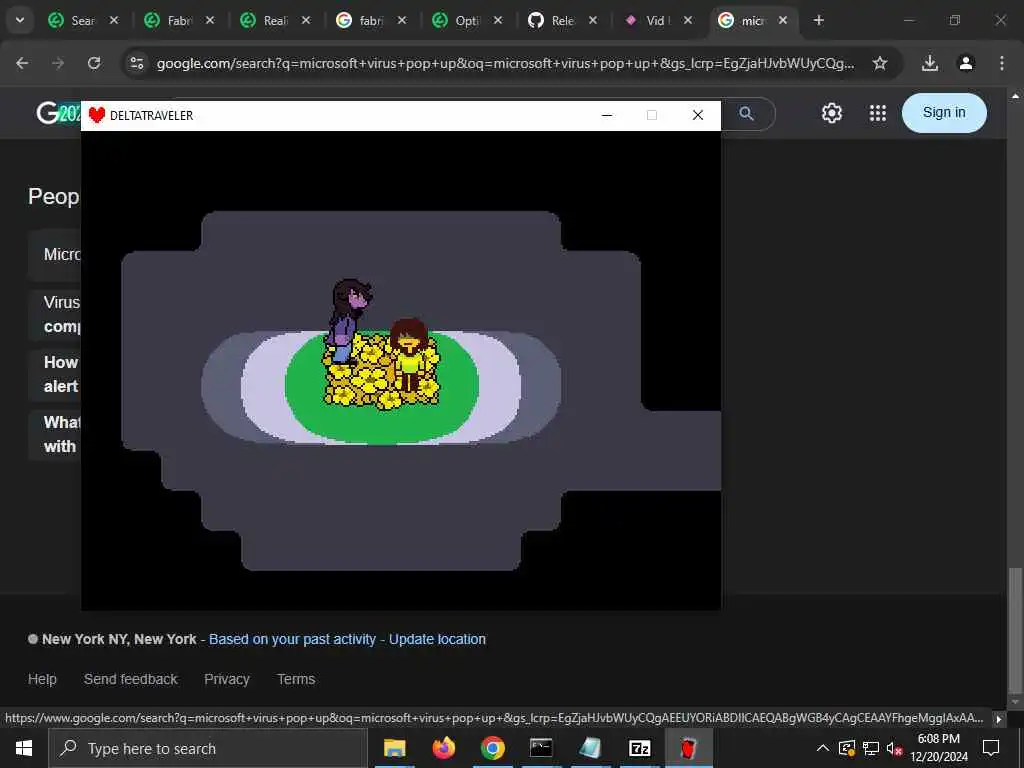Switch to the "Vid" browser tab
1024x768 pixels.
pyautogui.click(x=648, y=20)
